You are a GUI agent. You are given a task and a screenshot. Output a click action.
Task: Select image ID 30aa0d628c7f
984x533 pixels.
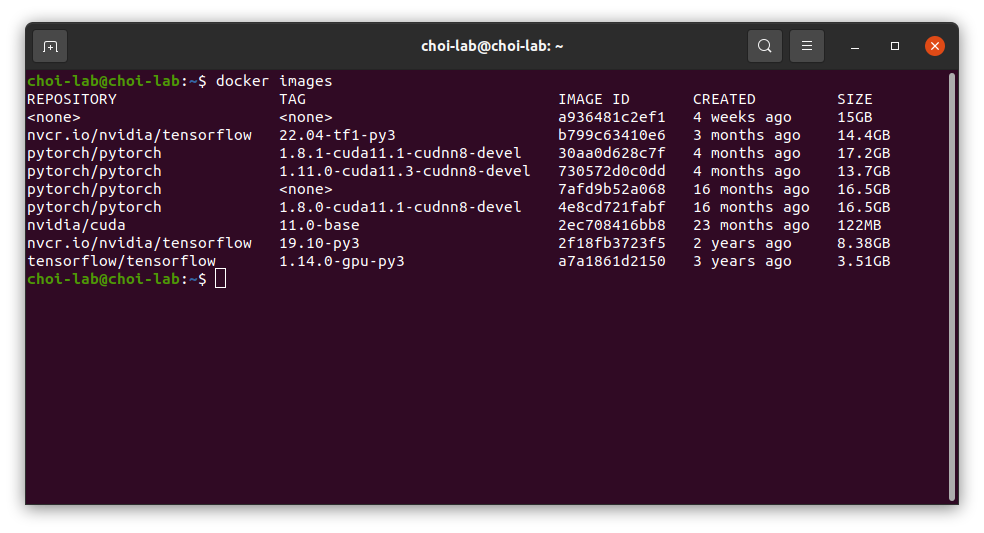click(612, 153)
